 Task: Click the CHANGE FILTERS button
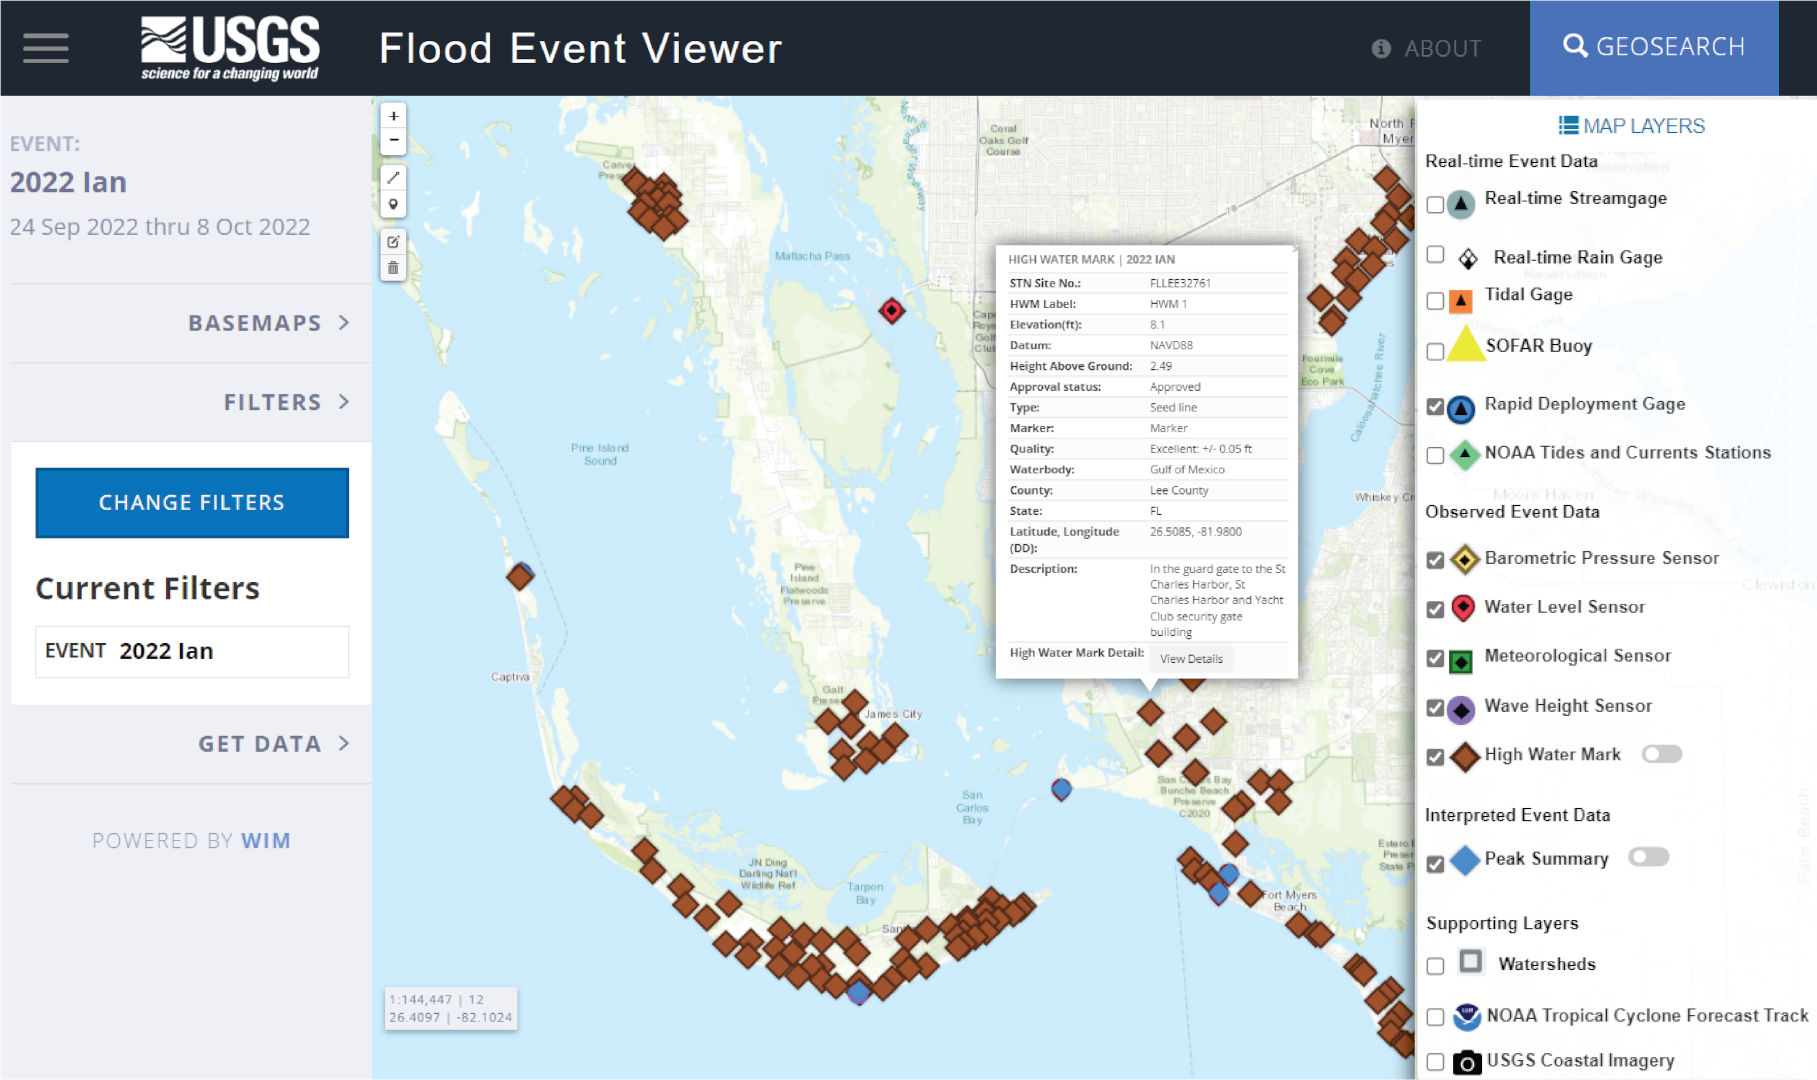coord(192,502)
